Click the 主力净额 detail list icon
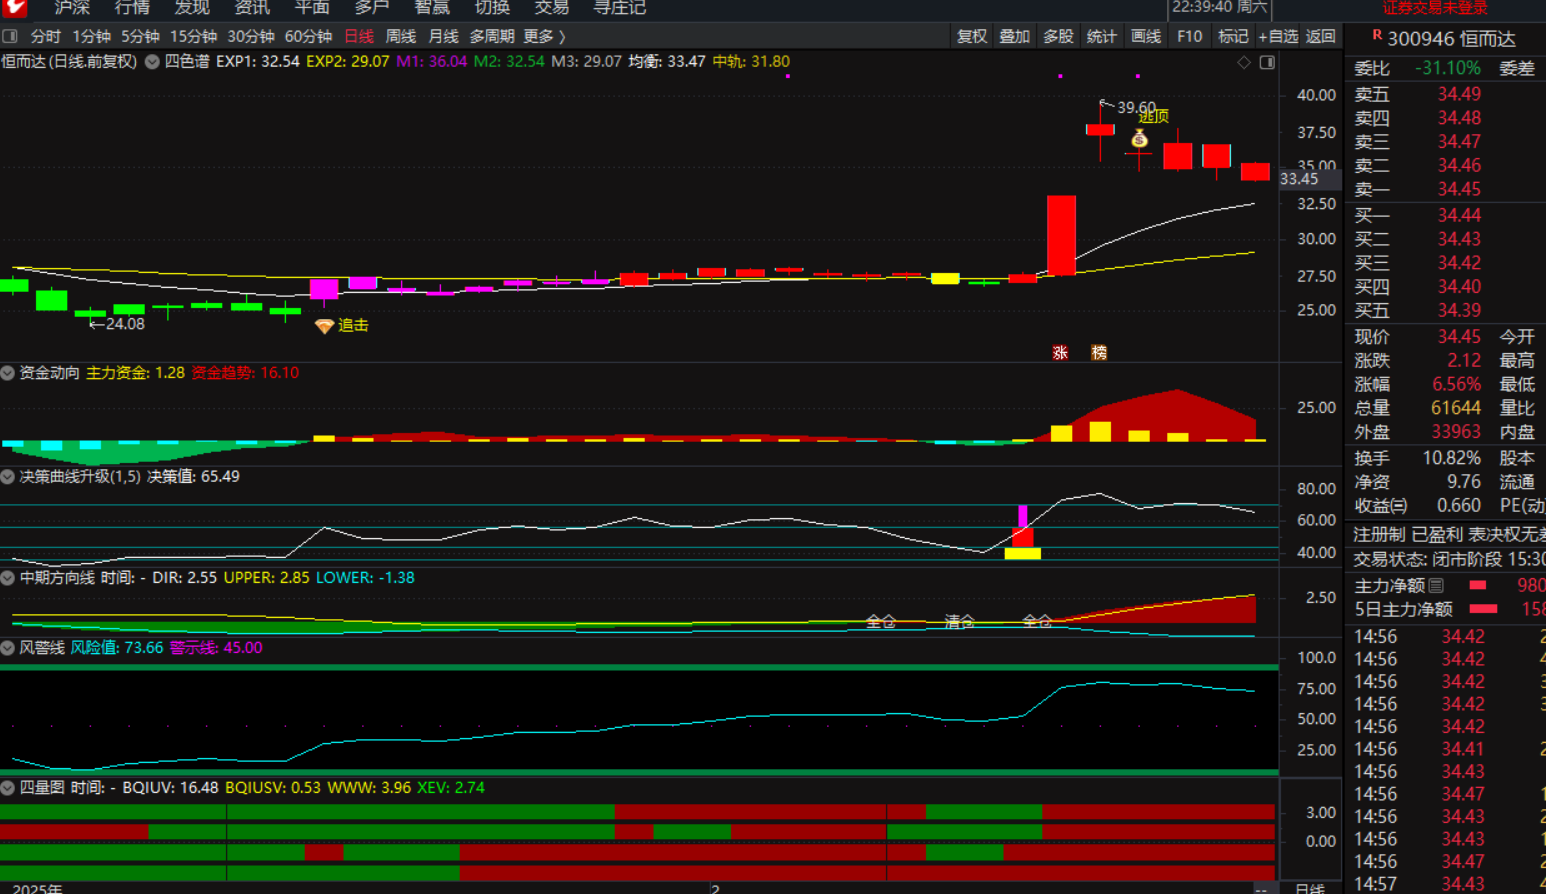Image resolution: width=1546 pixels, height=894 pixels. click(x=1436, y=586)
